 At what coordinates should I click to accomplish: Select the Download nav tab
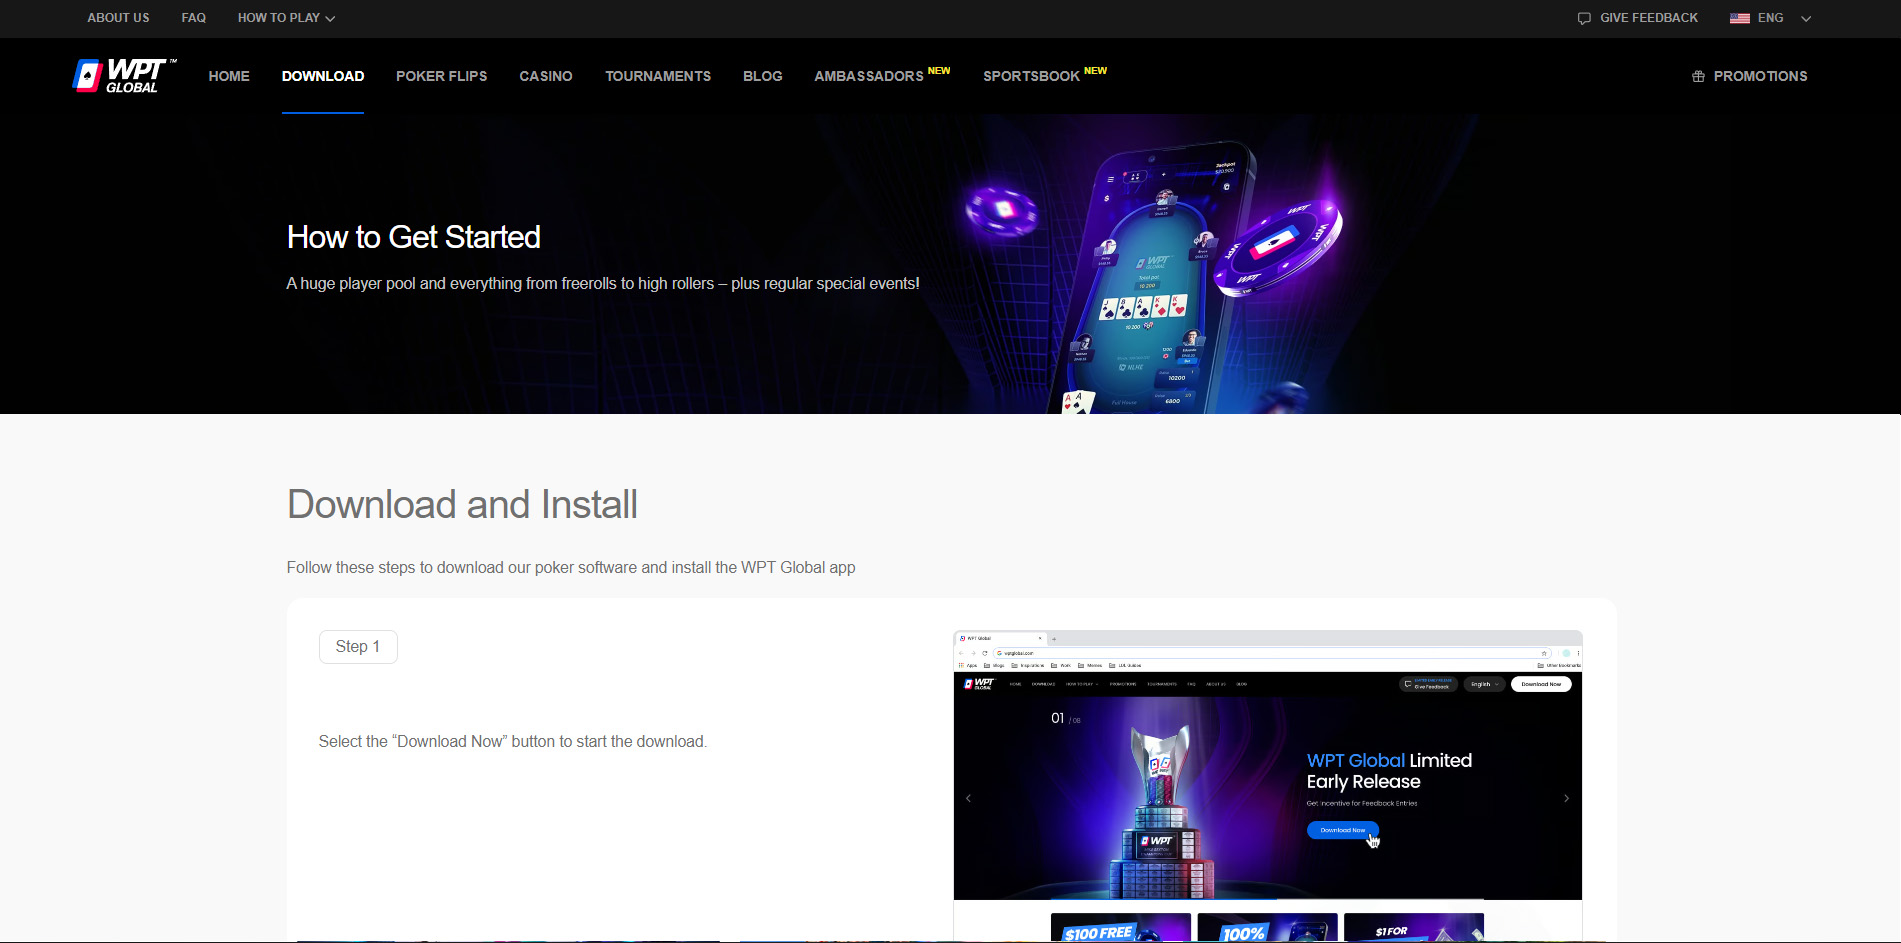pos(323,76)
